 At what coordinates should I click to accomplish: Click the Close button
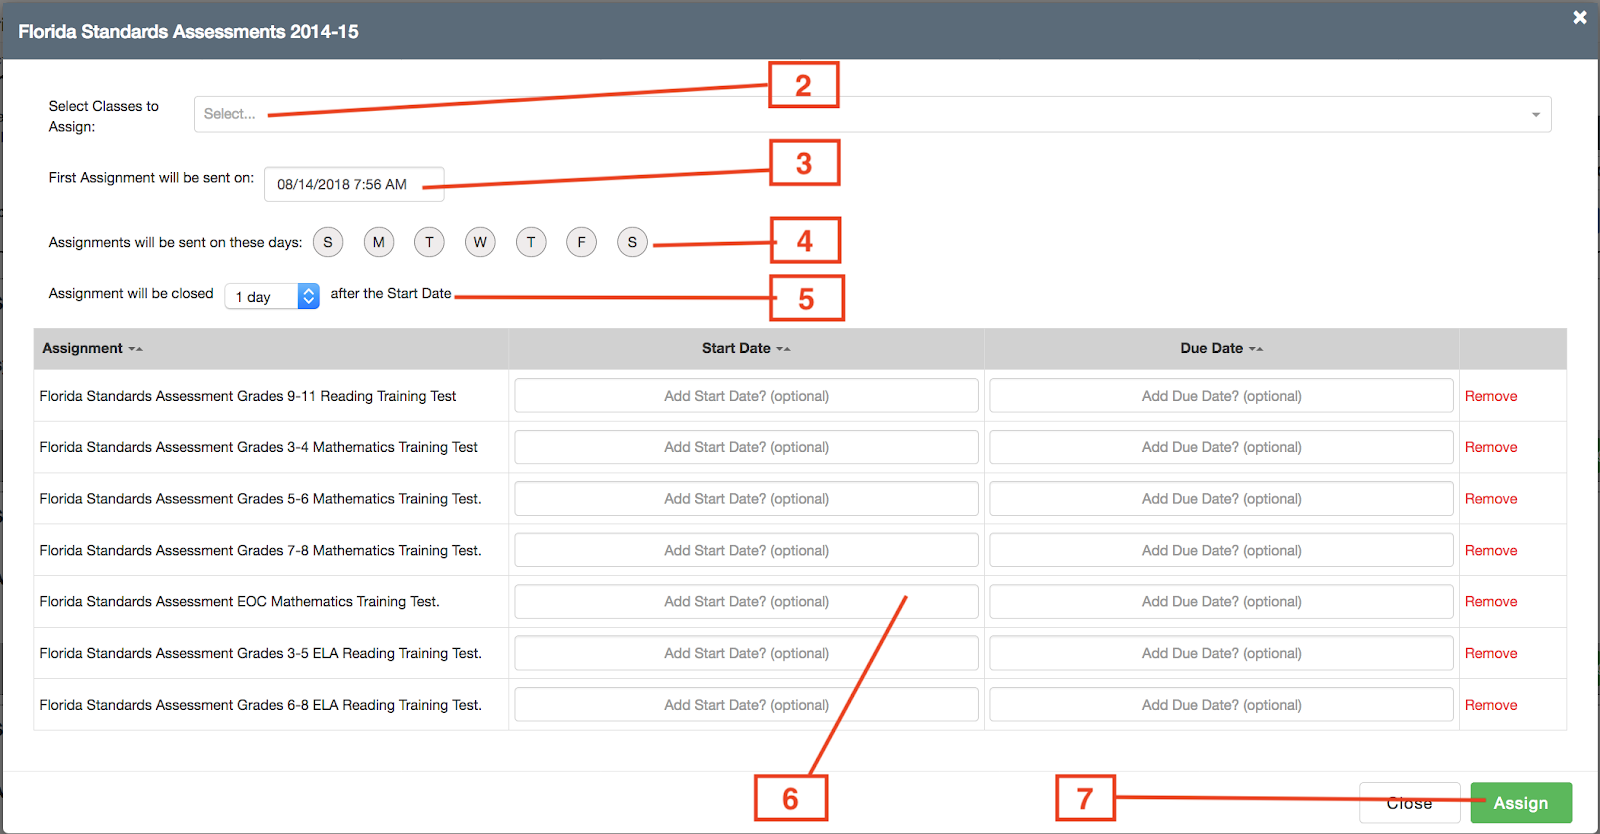click(x=1409, y=803)
